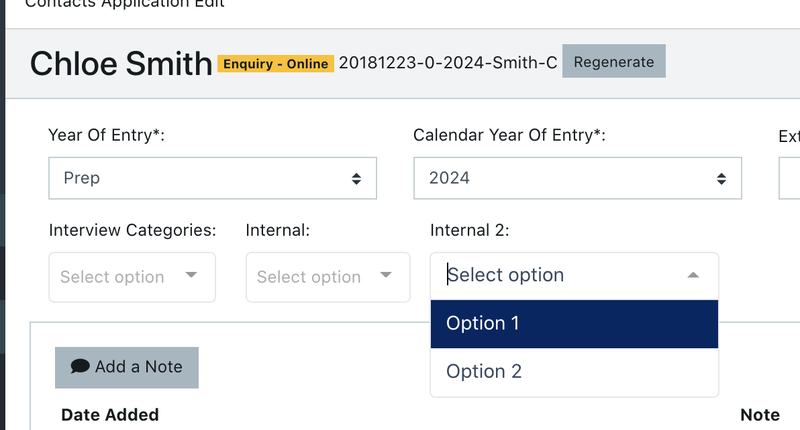
Task: Click the application ID 20181223-0-2024-Smith-C
Action: [x=448, y=62]
